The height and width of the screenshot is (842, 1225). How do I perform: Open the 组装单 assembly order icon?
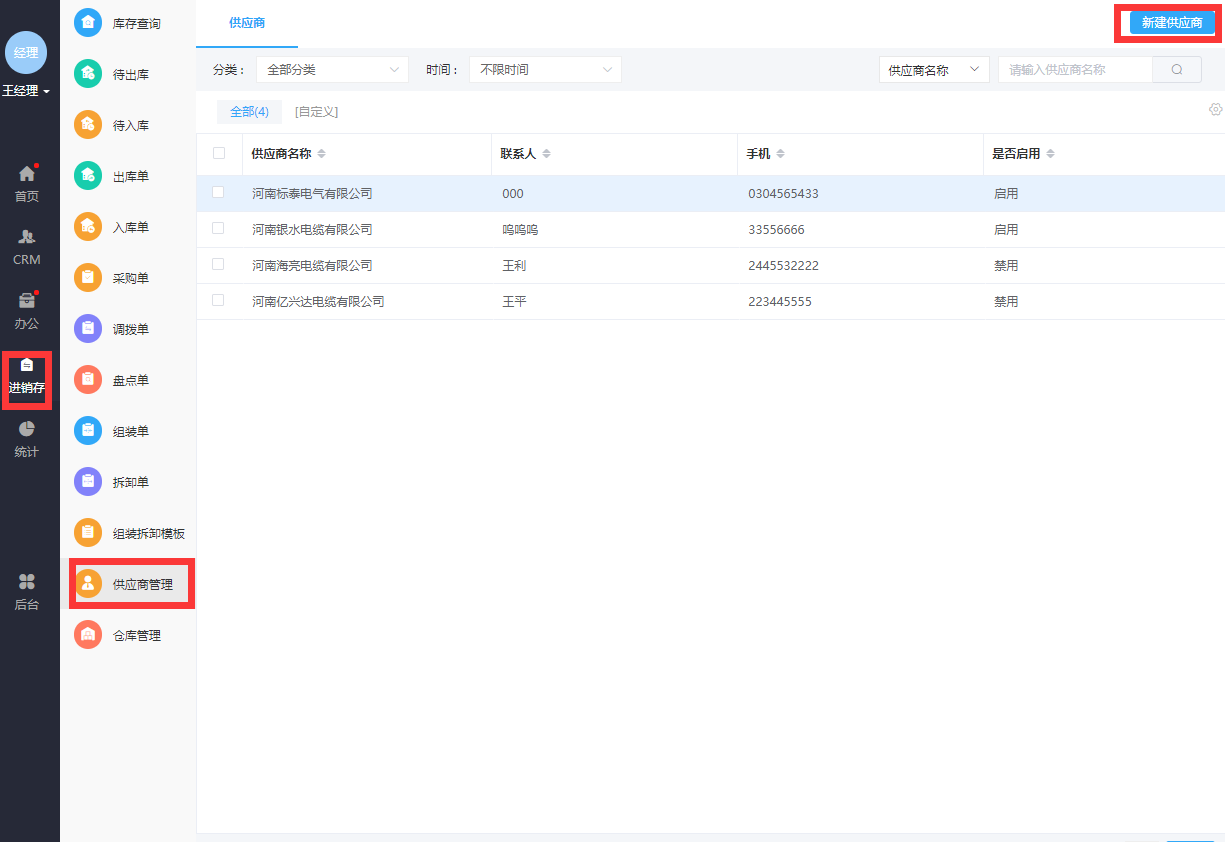[88, 430]
